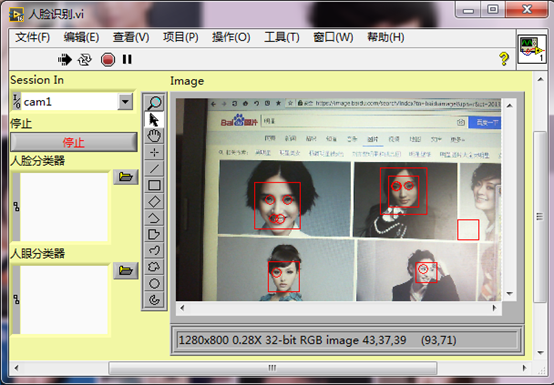Viewport: 554px width, 385px height.
Task: Pause the running VI
Action: coord(127,59)
